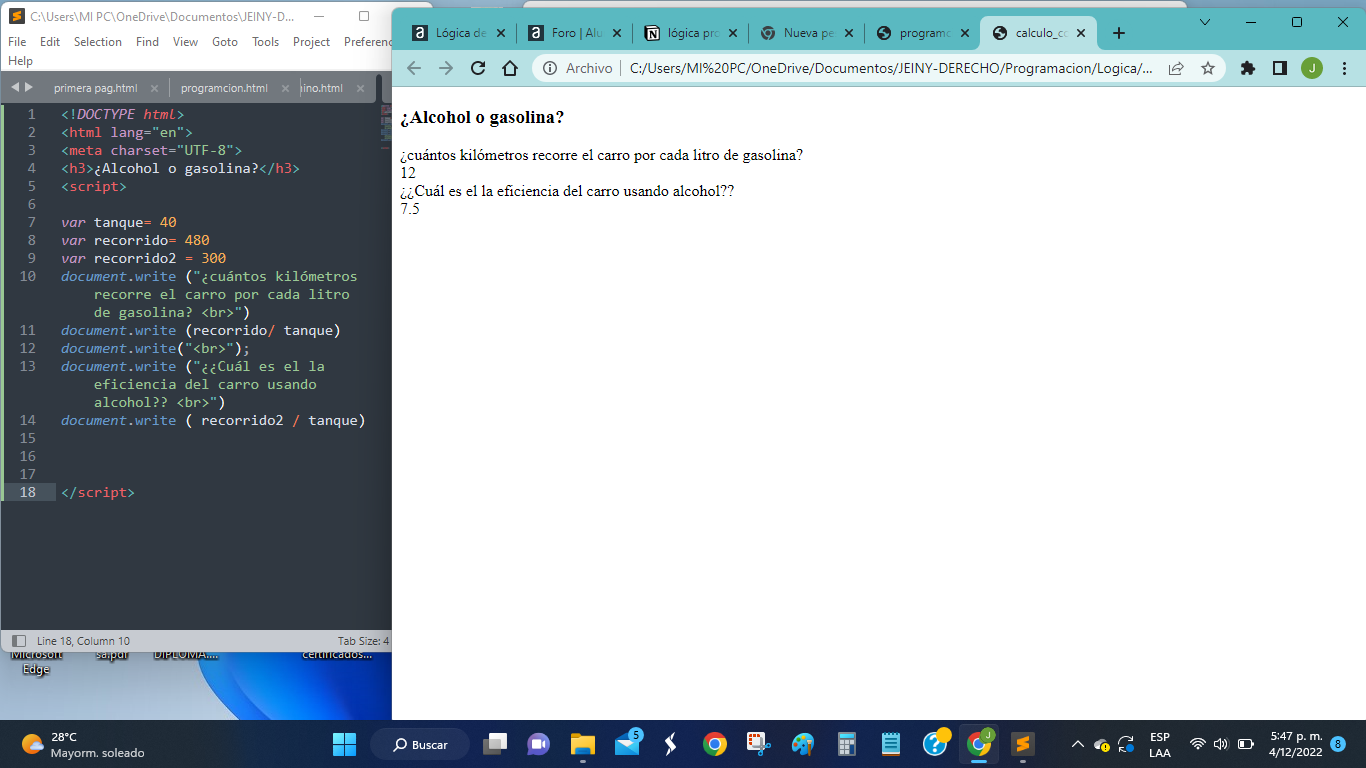Open Chrome extensions puzzle icon
Screen dimensions: 1366x768
[x=1247, y=68]
